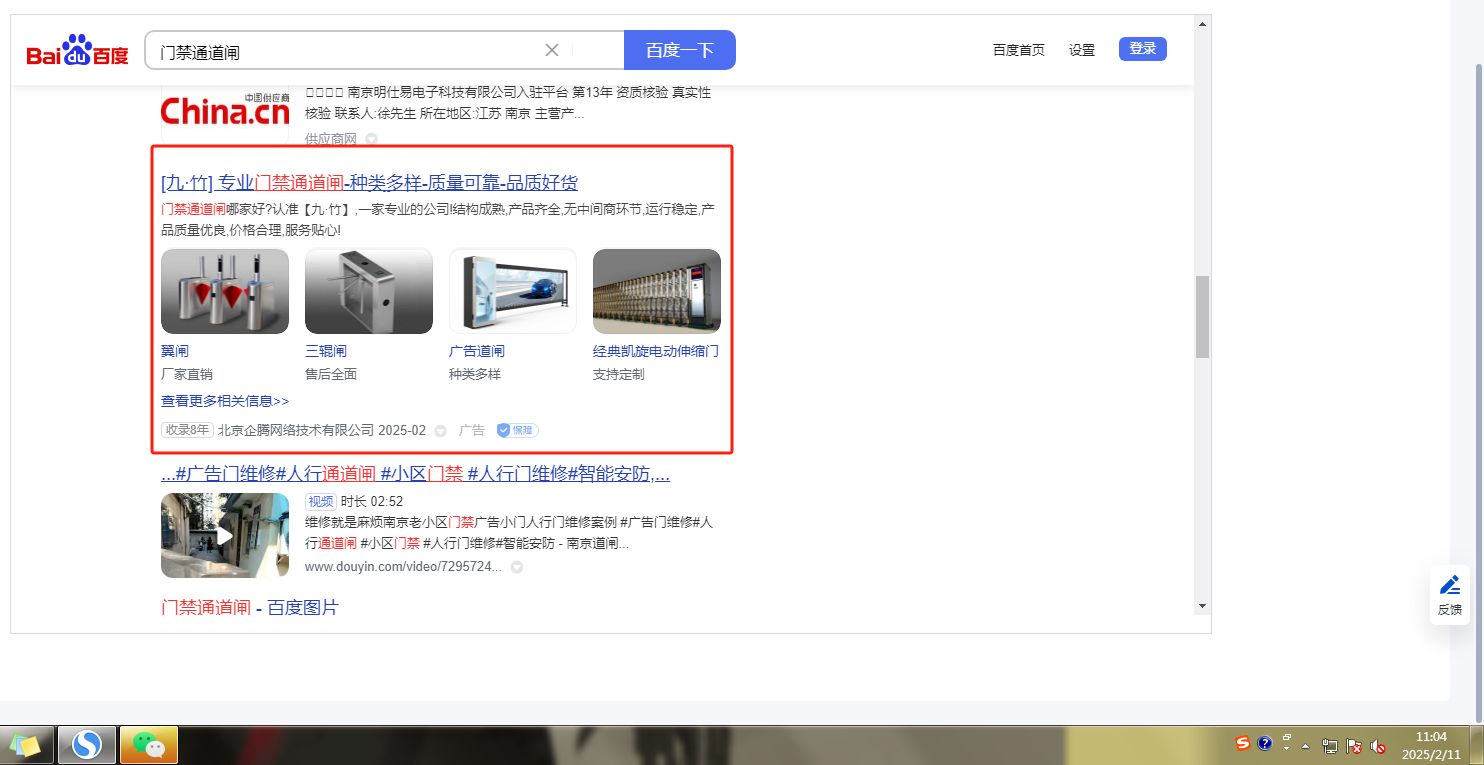Screen dimensions: 1484x765
Task: Open the www.douyin.com/video URL
Action: (x=403, y=567)
